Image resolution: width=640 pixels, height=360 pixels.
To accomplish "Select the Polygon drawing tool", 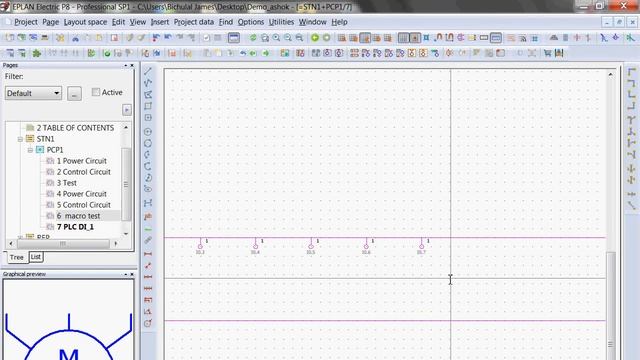I will [x=148, y=95].
